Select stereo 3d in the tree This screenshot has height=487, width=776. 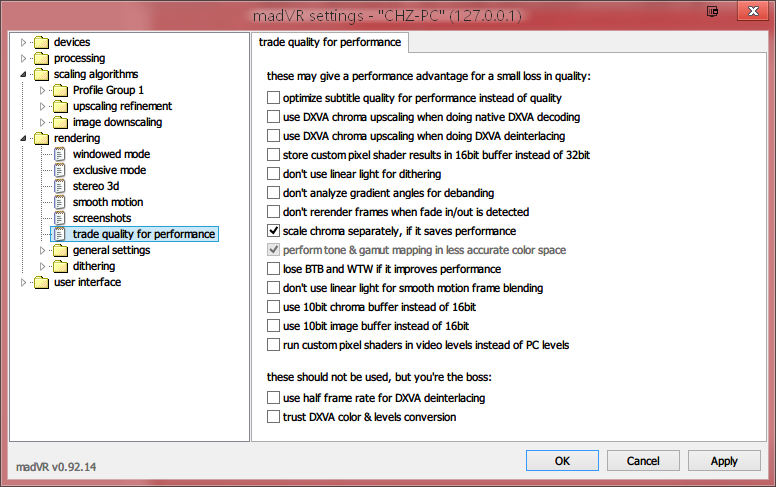point(96,187)
